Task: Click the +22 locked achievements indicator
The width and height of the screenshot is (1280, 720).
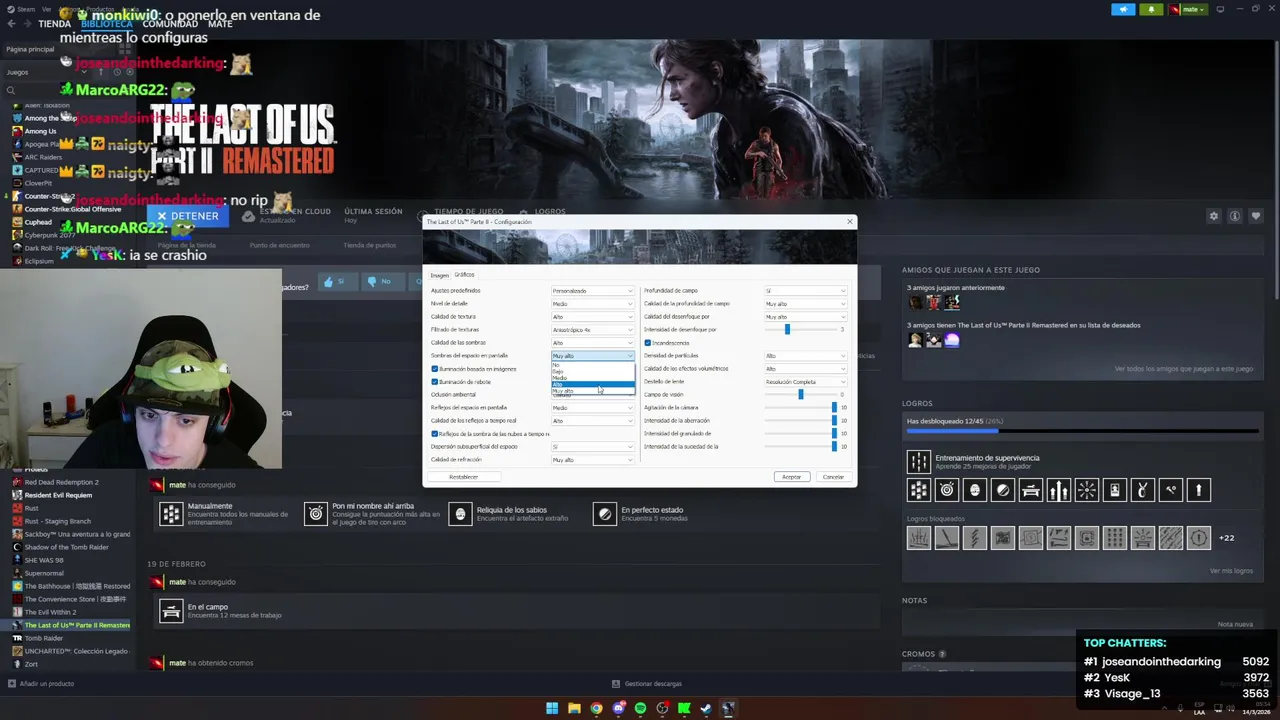Action: (1226, 538)
